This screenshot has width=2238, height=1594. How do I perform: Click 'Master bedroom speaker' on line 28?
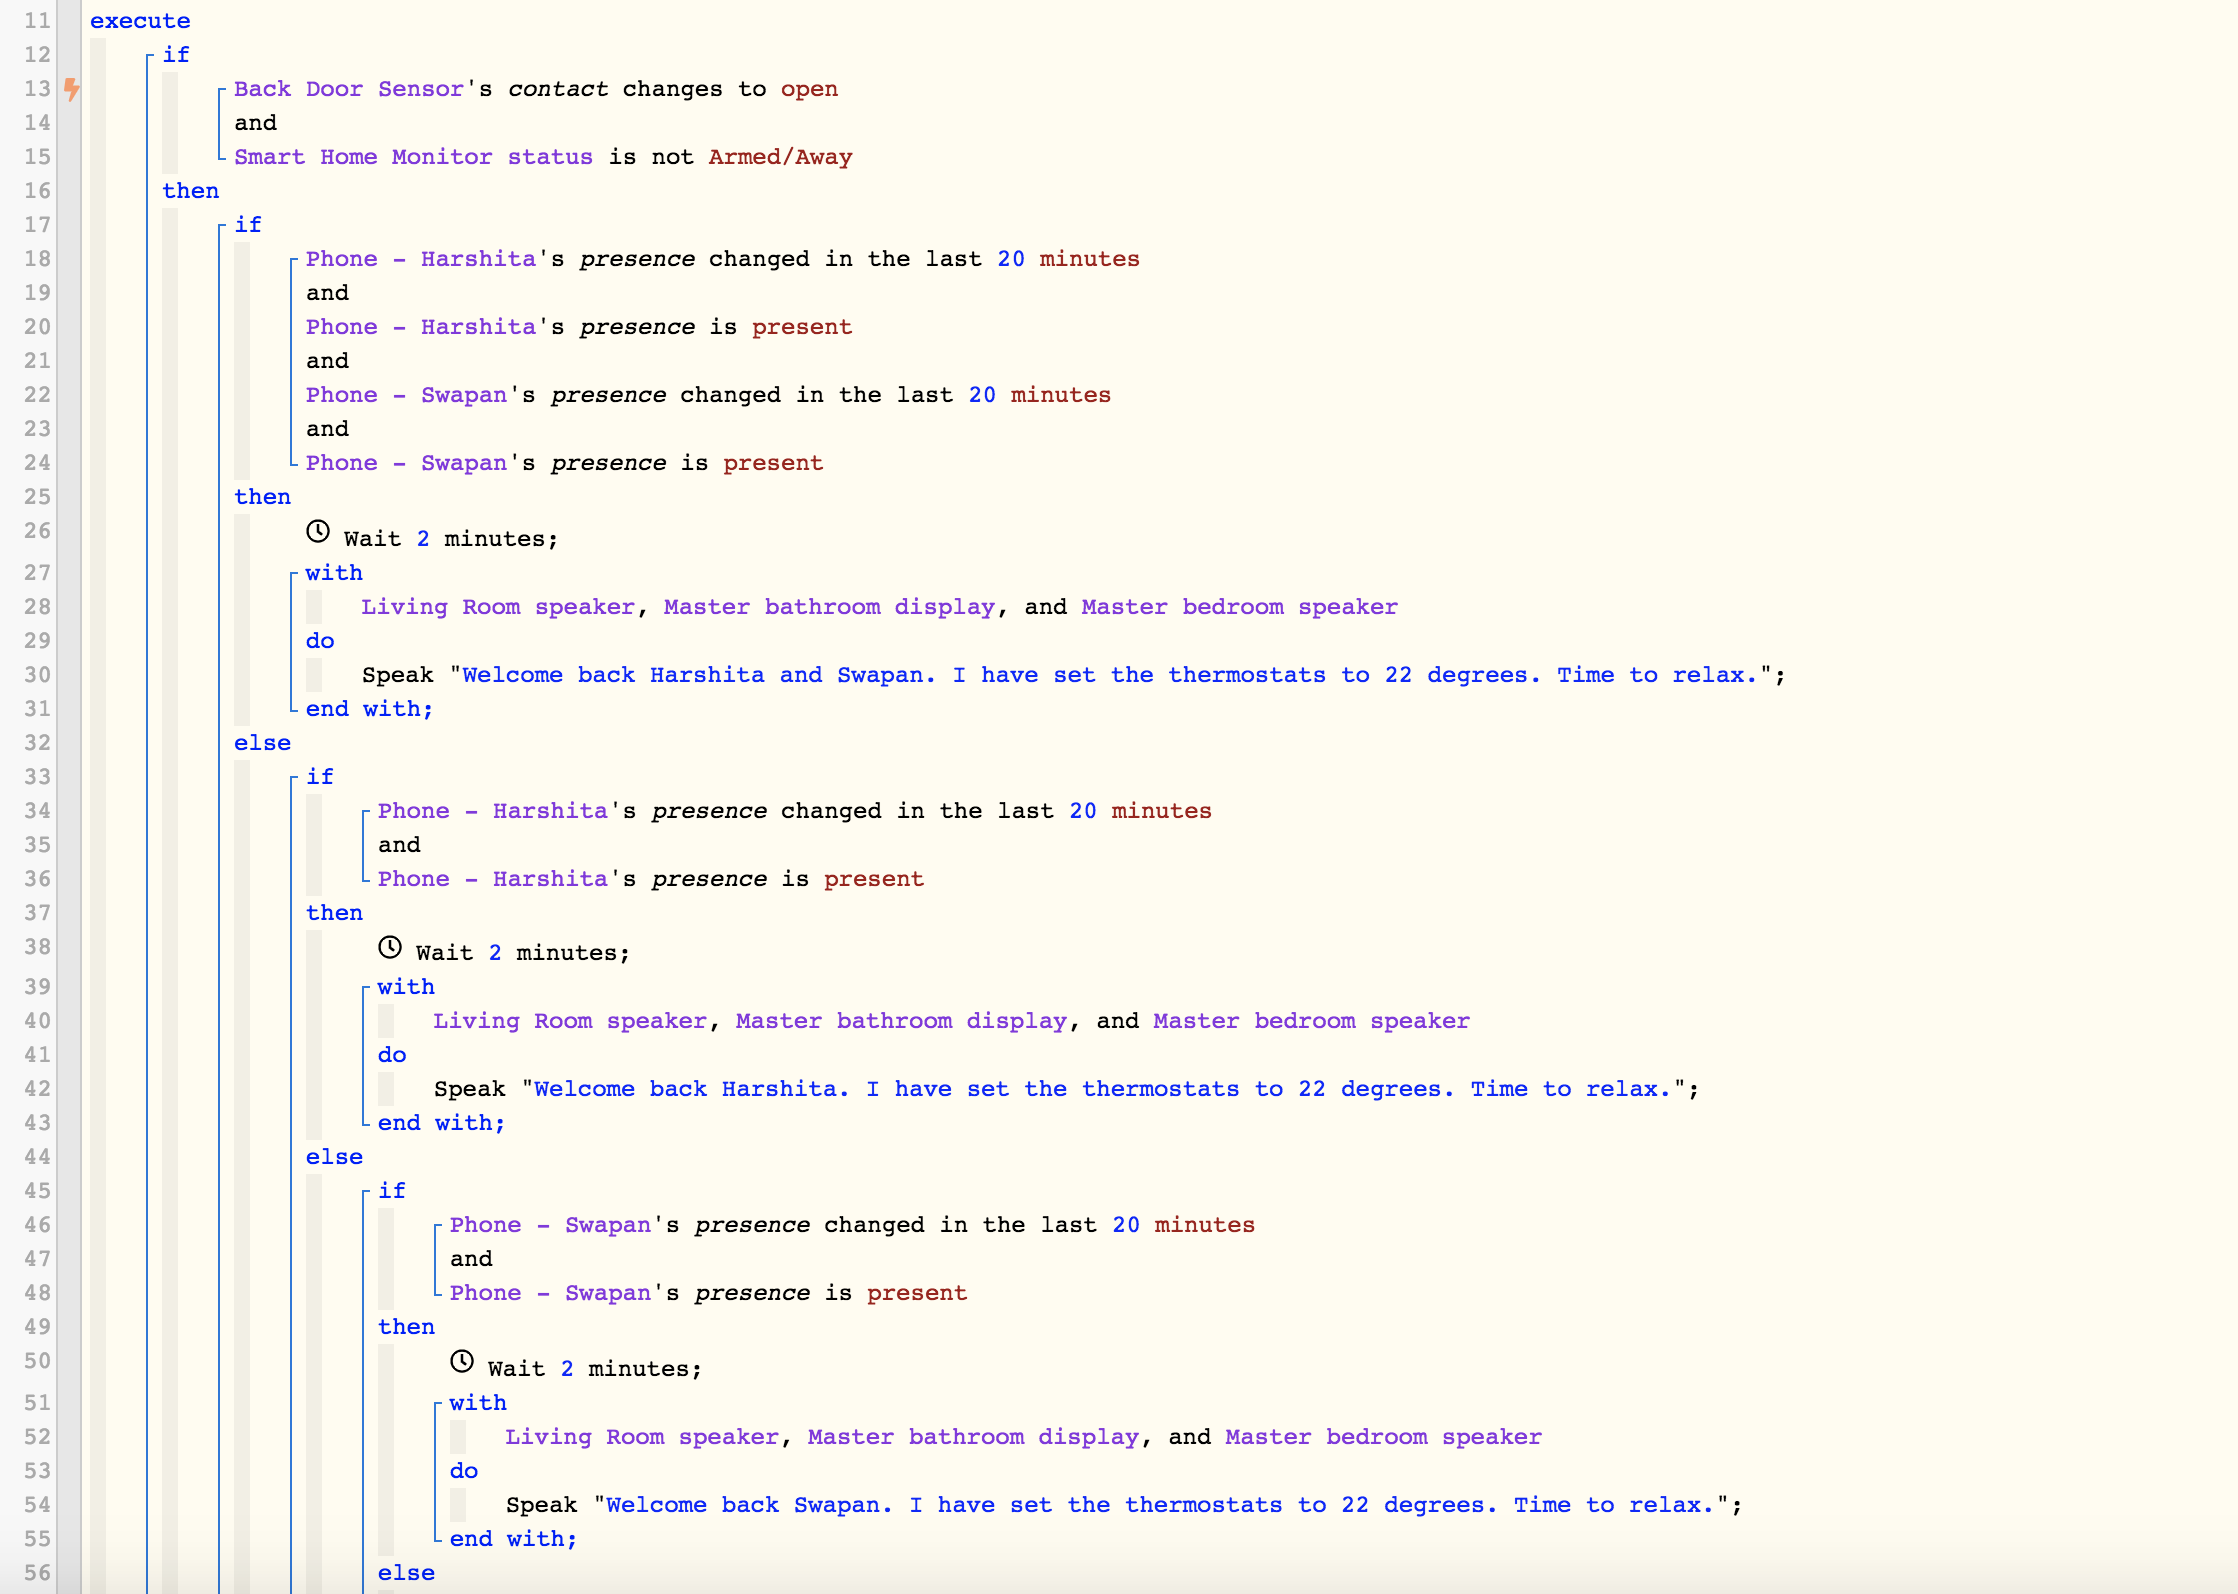tap(1240, 607)
